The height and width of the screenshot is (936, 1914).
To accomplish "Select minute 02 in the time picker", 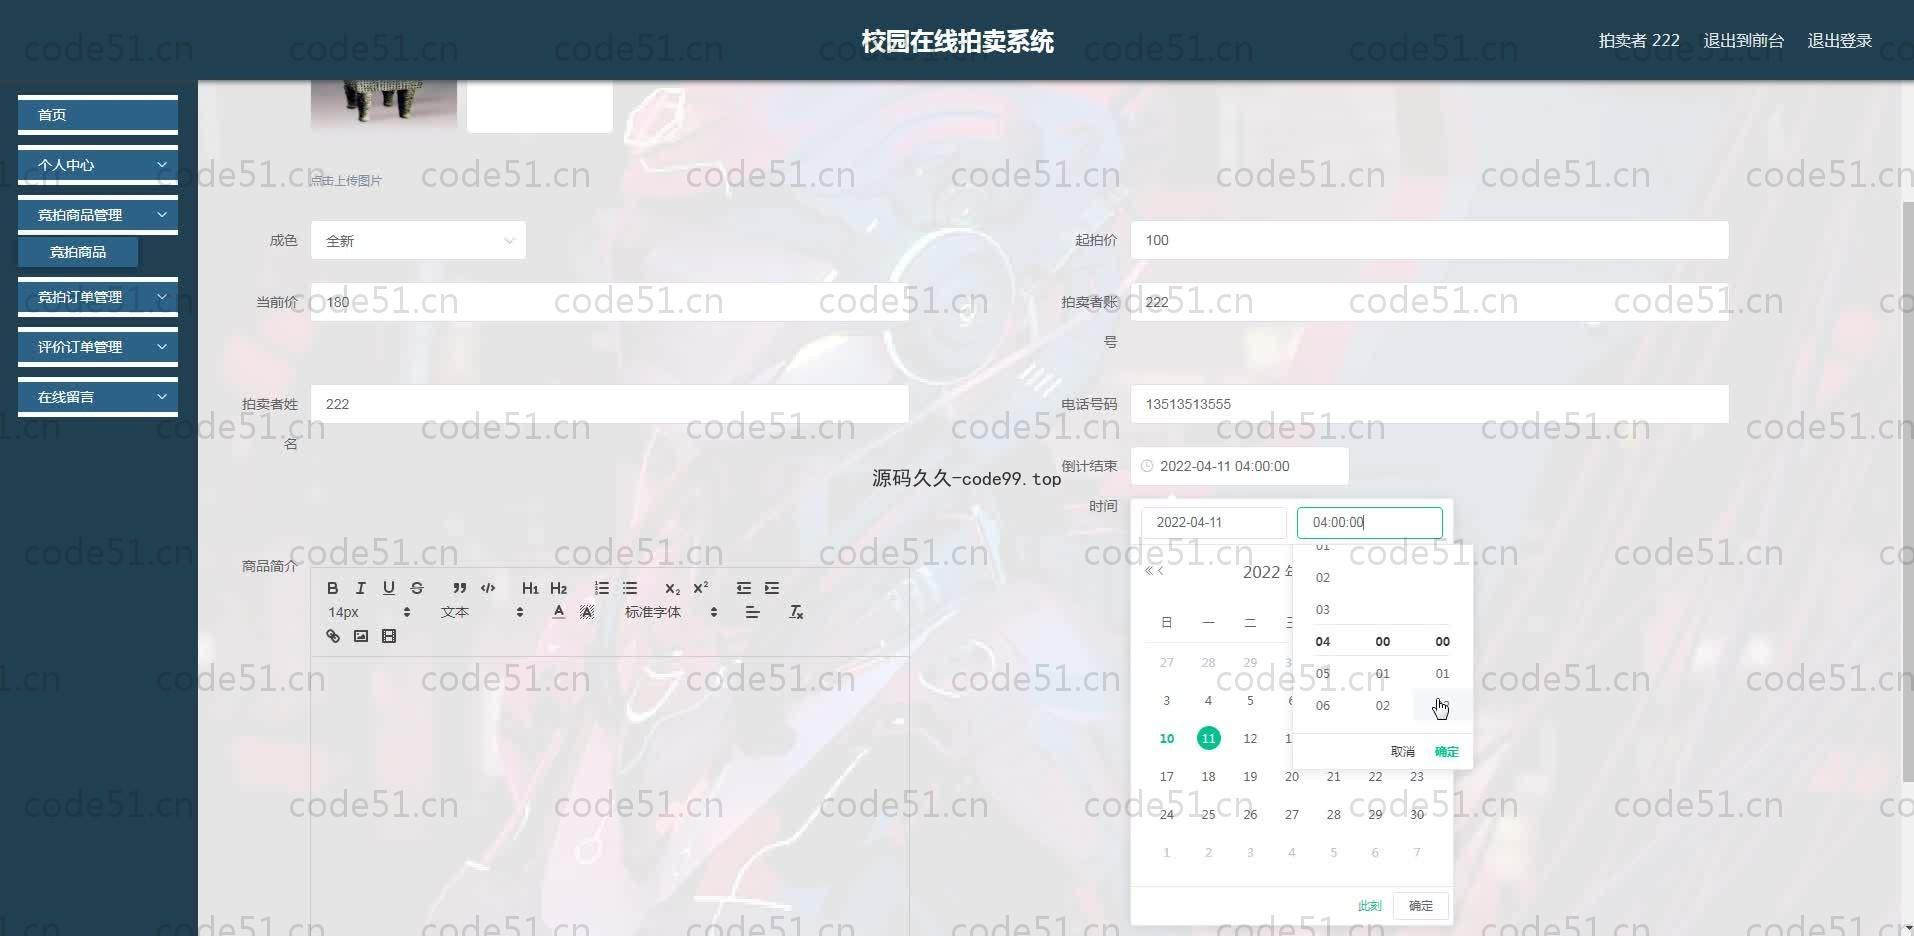I will click(1382, 705).
